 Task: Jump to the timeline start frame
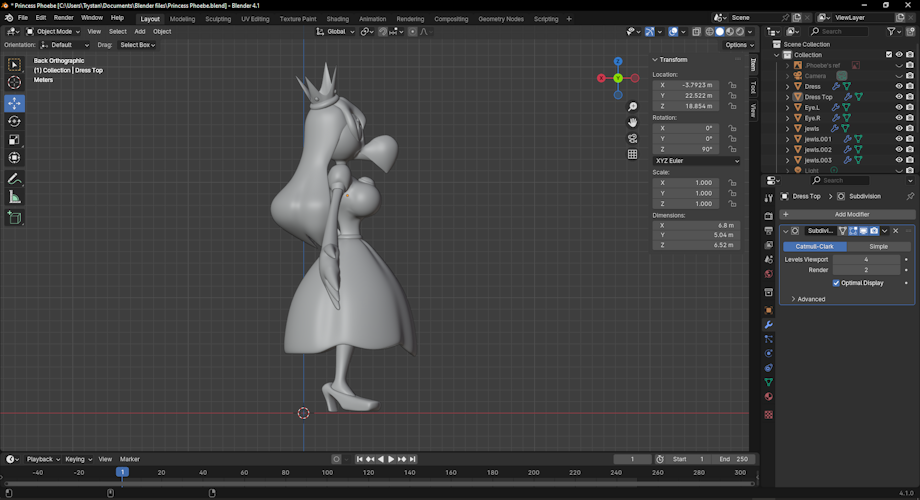359,459
